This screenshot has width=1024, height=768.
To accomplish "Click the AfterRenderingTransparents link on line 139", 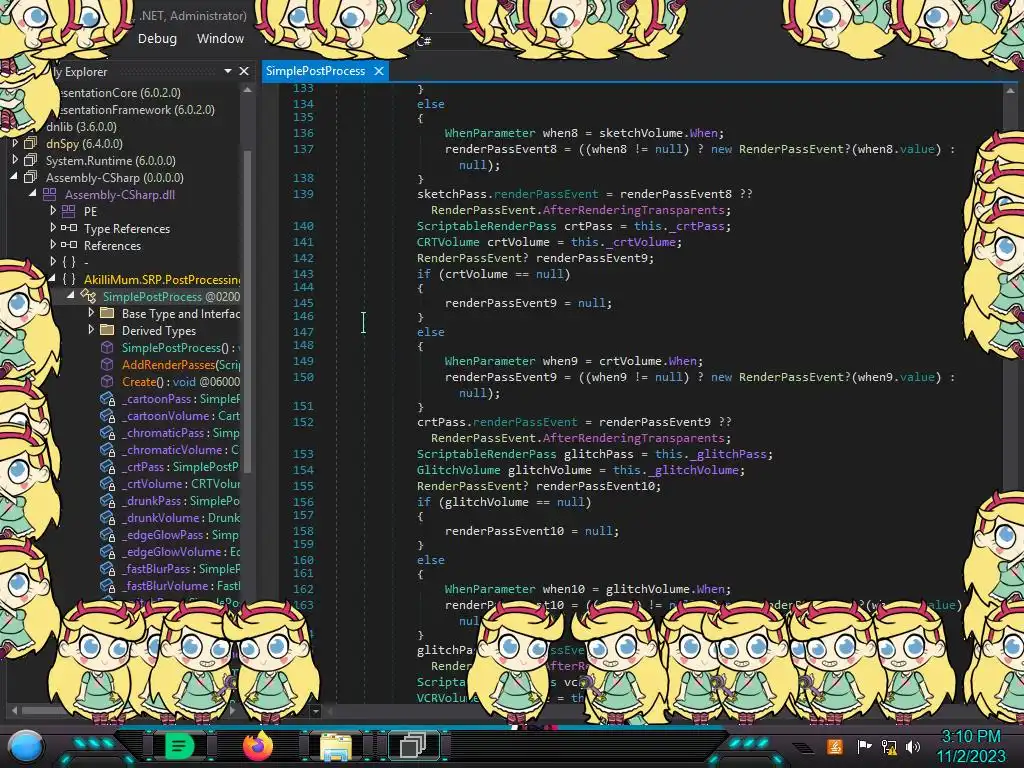I will point(633,210).
